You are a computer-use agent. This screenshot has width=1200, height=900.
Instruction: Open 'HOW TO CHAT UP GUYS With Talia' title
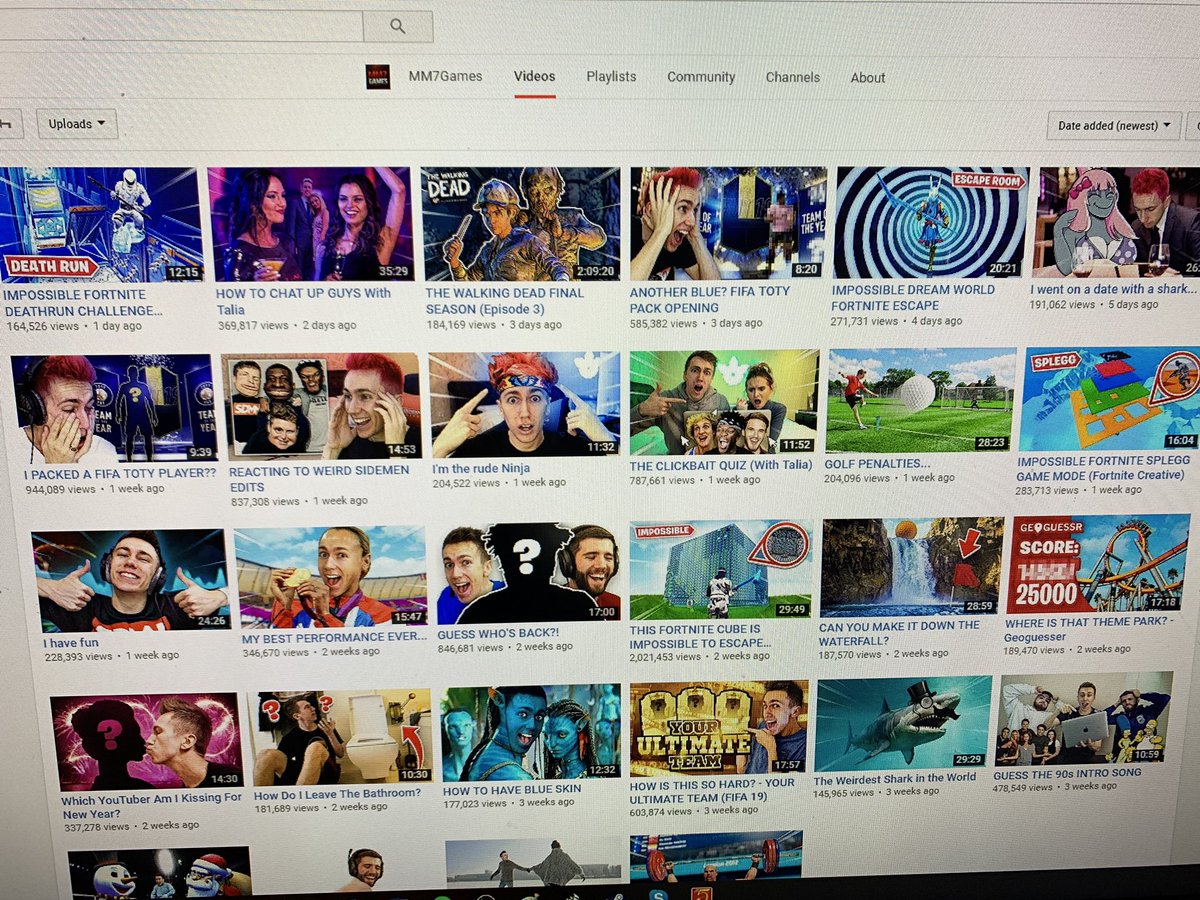303,301
